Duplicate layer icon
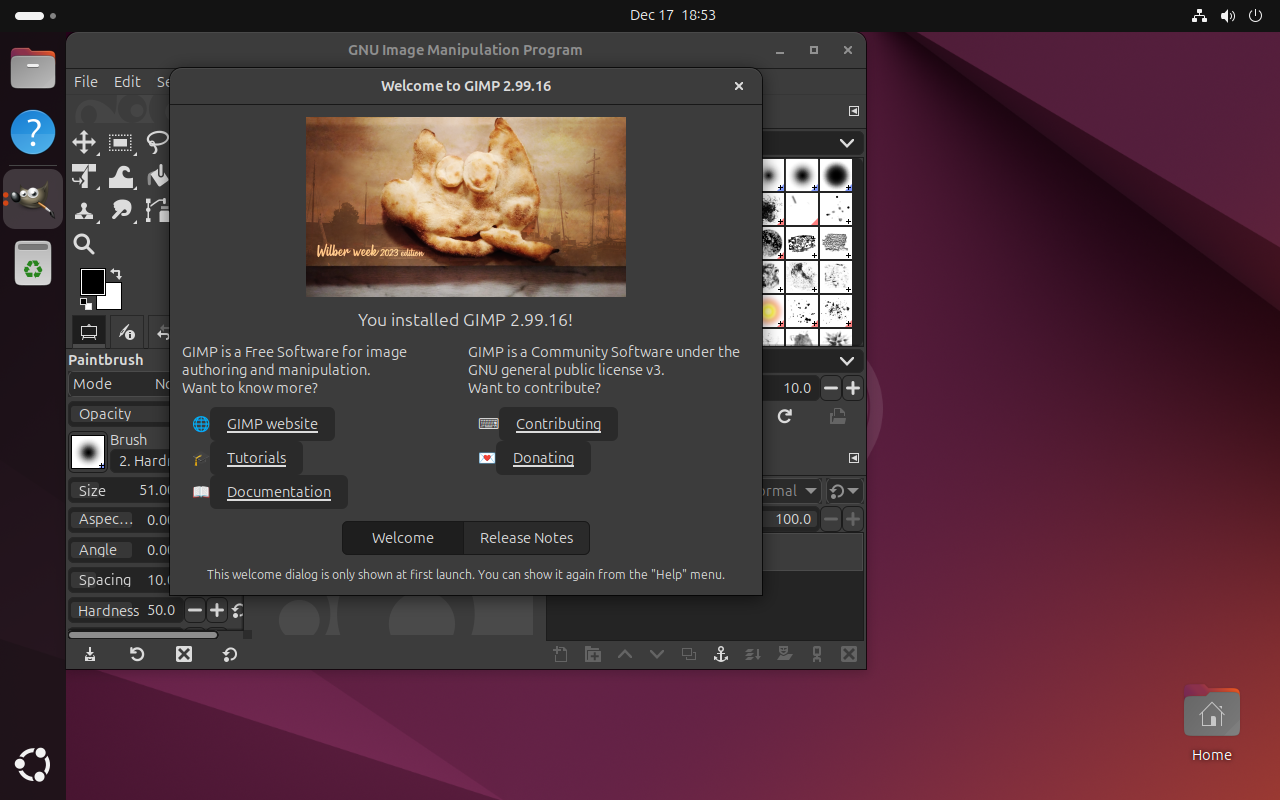Screen dimensions: 1280x800 pos(689,654)
